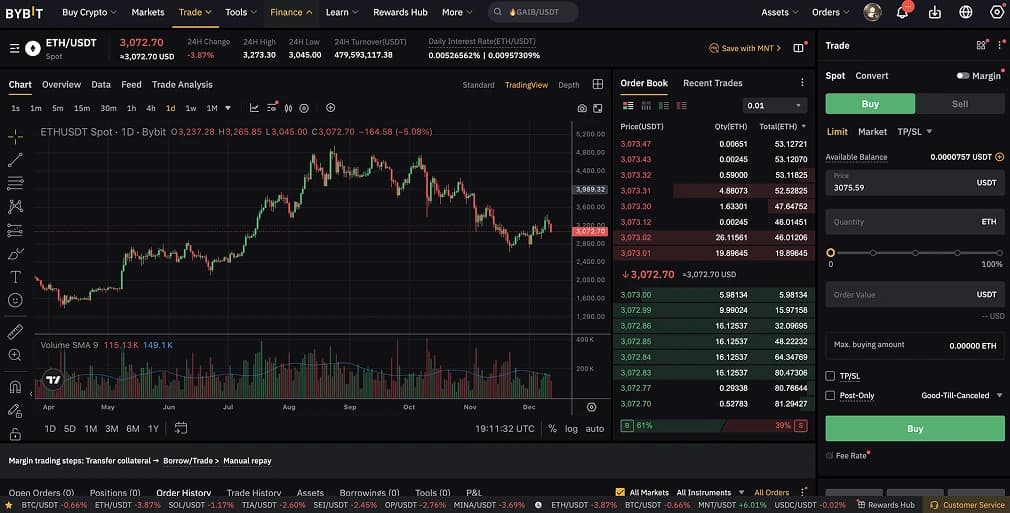Open the Orders dropdown
Screen dimensions: 1010x513
pyautogui.click(x=830, y=12)
